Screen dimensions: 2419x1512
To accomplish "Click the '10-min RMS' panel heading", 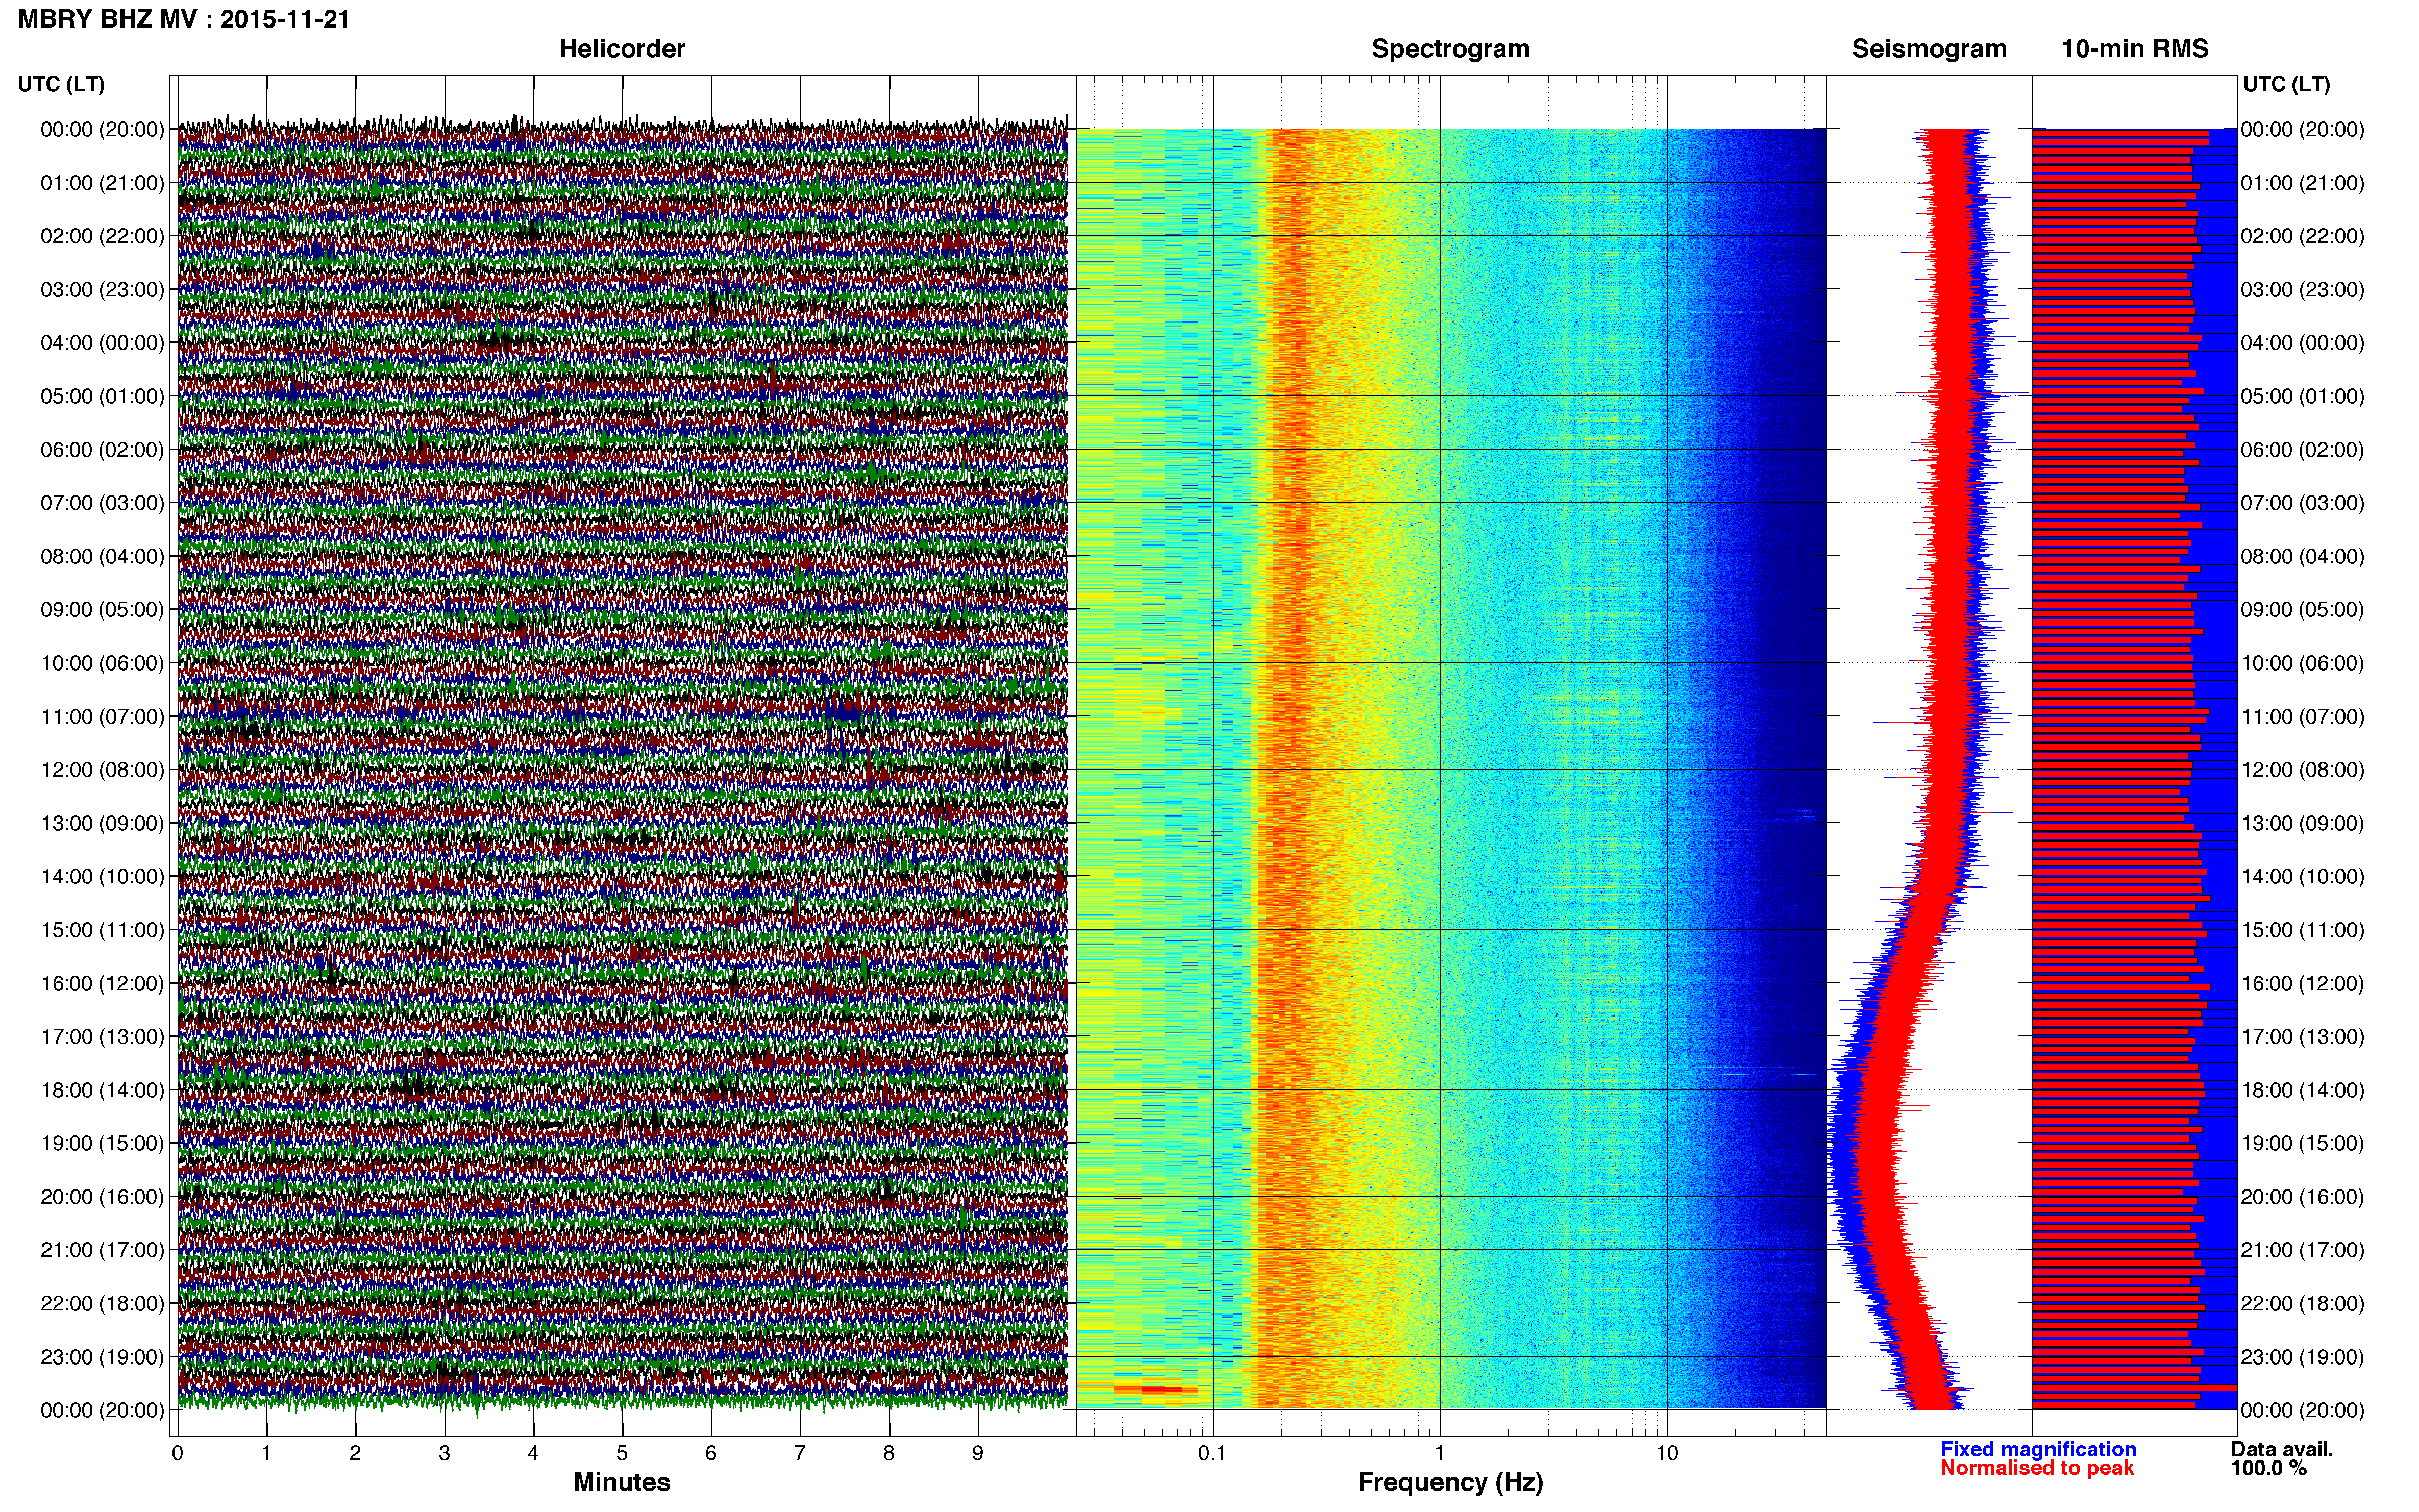I will 2135,48.
